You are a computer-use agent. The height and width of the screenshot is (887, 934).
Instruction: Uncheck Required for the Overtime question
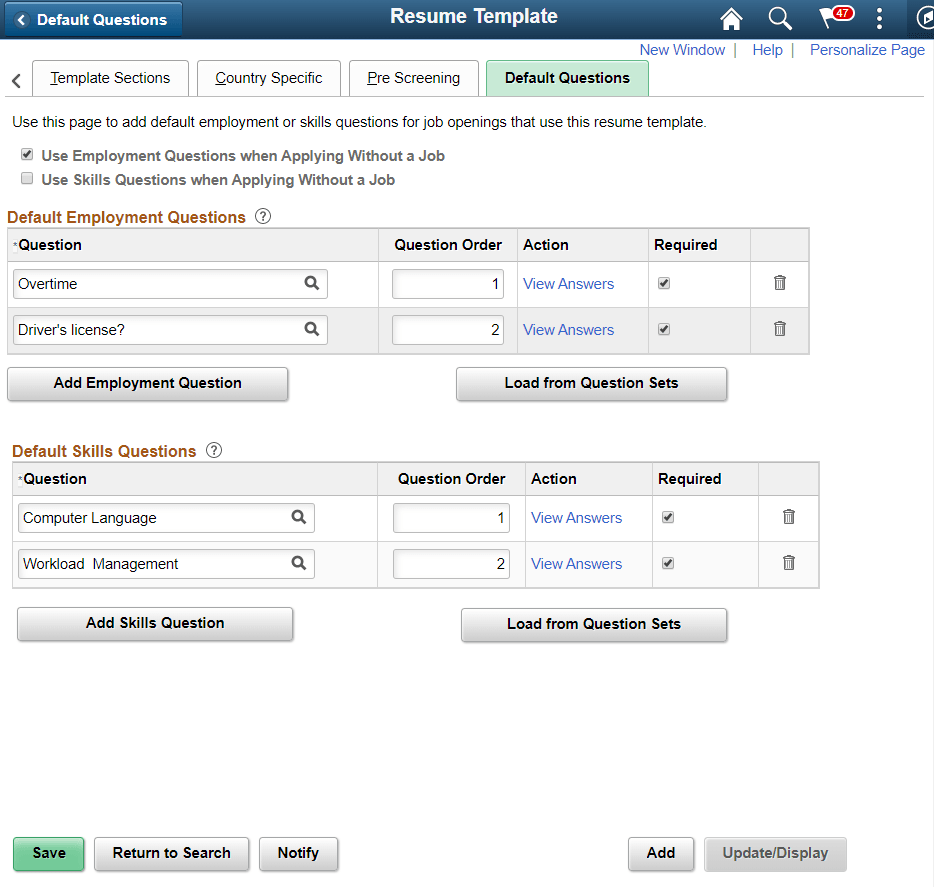click(663, 283)
